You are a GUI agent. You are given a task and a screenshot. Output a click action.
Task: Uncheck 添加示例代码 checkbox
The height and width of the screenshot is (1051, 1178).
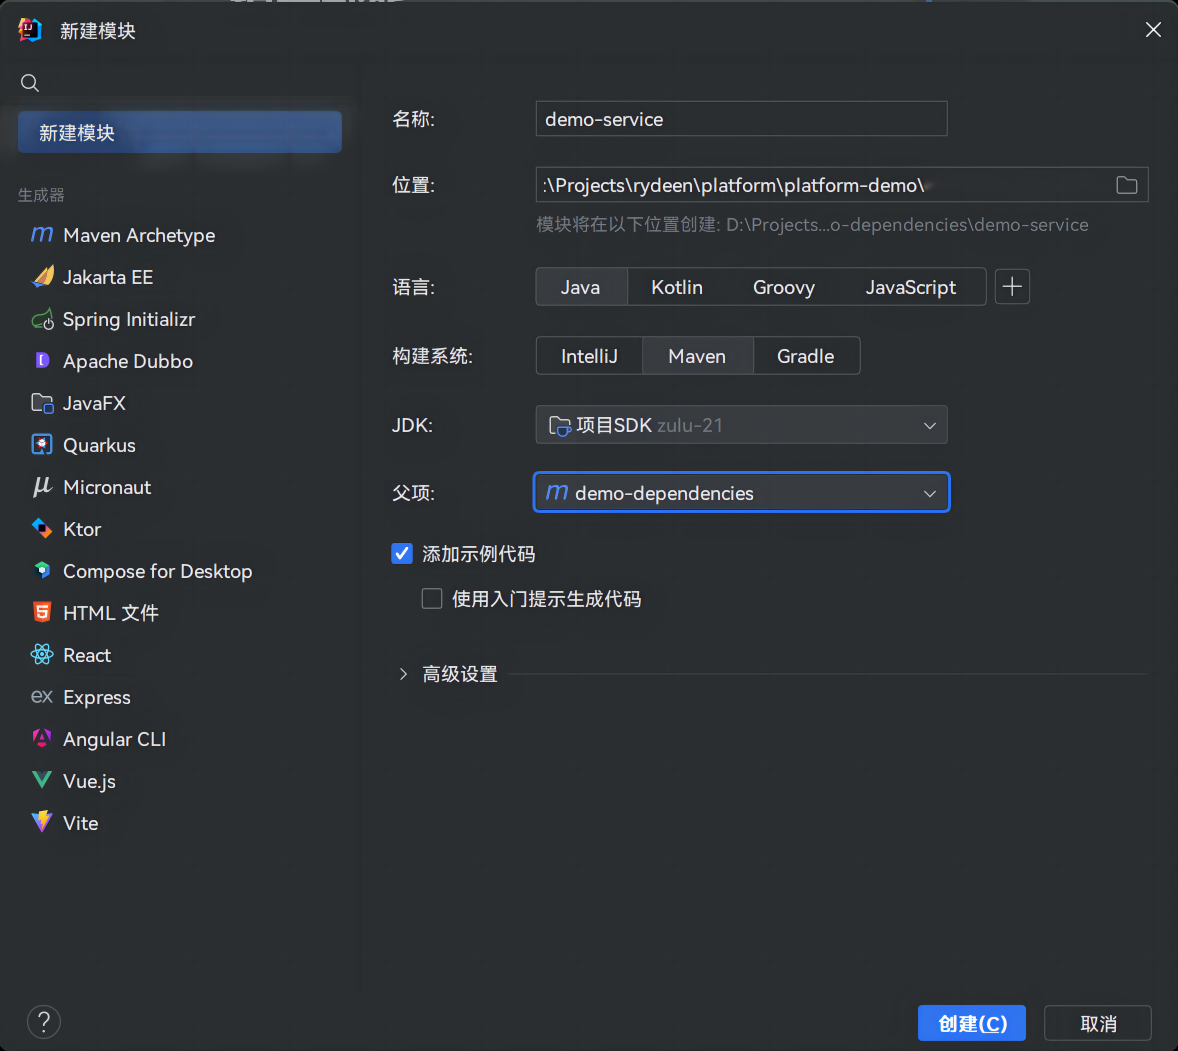(x=402, y=554)
